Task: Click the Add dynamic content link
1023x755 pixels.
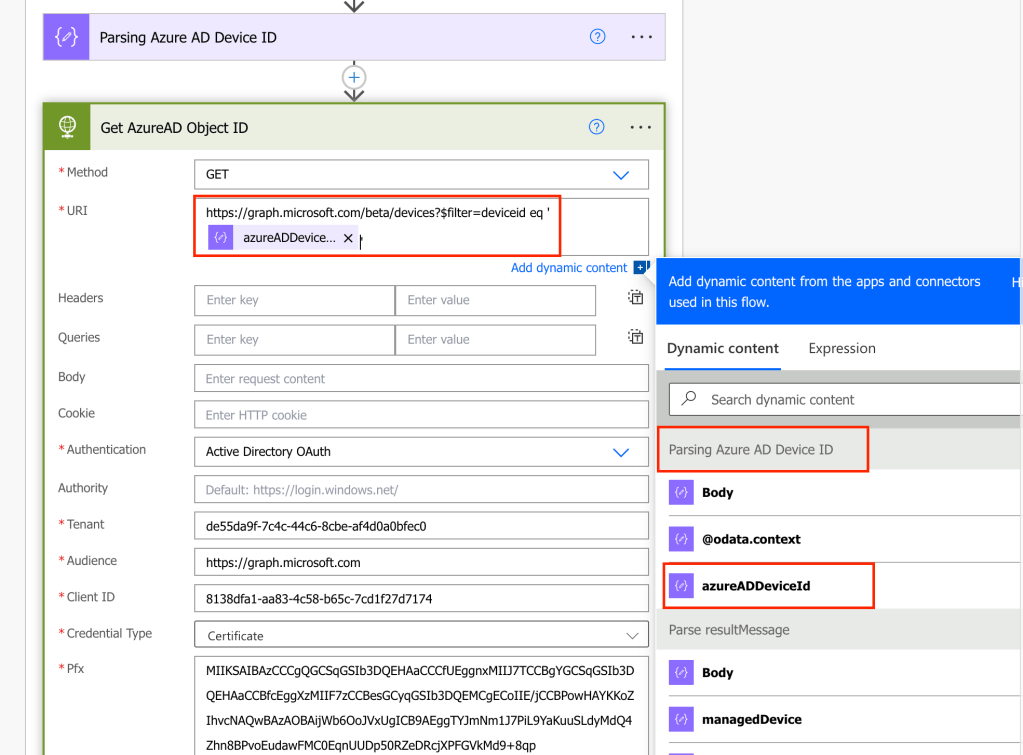Action: (x=569, y=267)
